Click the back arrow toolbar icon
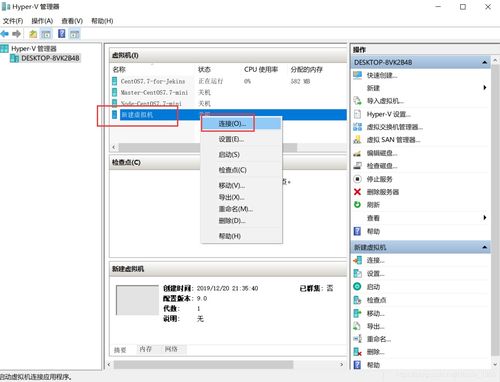 pos(5,34)
